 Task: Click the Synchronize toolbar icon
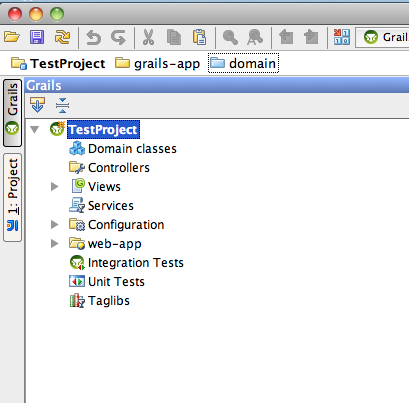(x=62, y=37)
